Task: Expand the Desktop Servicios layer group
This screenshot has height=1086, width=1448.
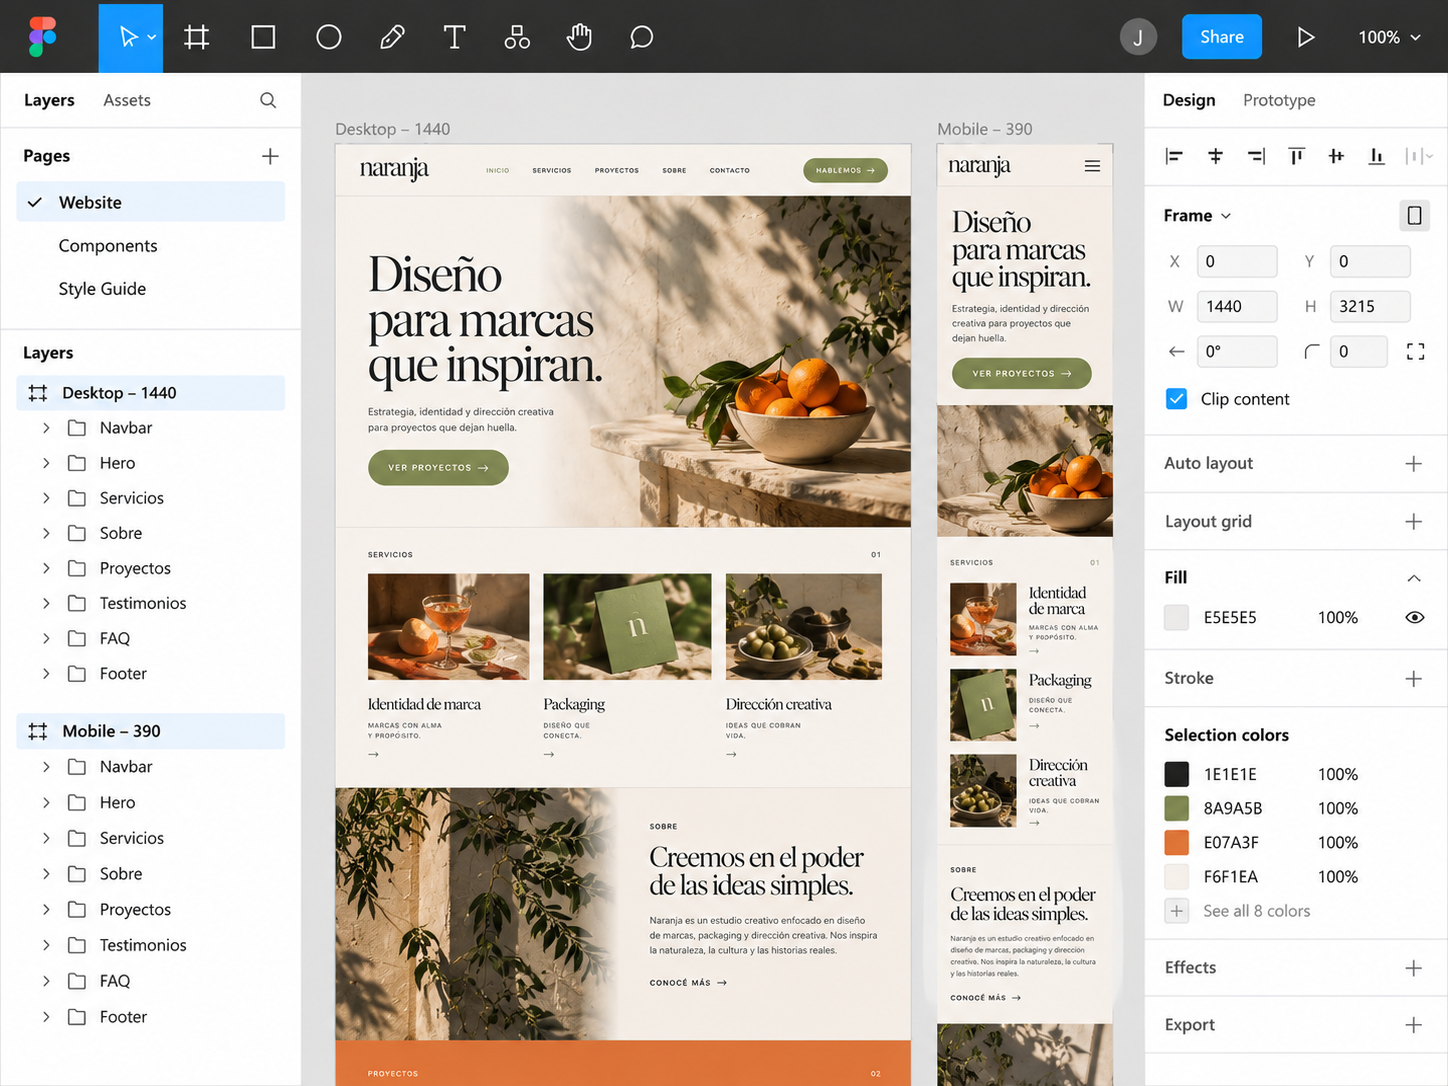Action: pos(46,498)
